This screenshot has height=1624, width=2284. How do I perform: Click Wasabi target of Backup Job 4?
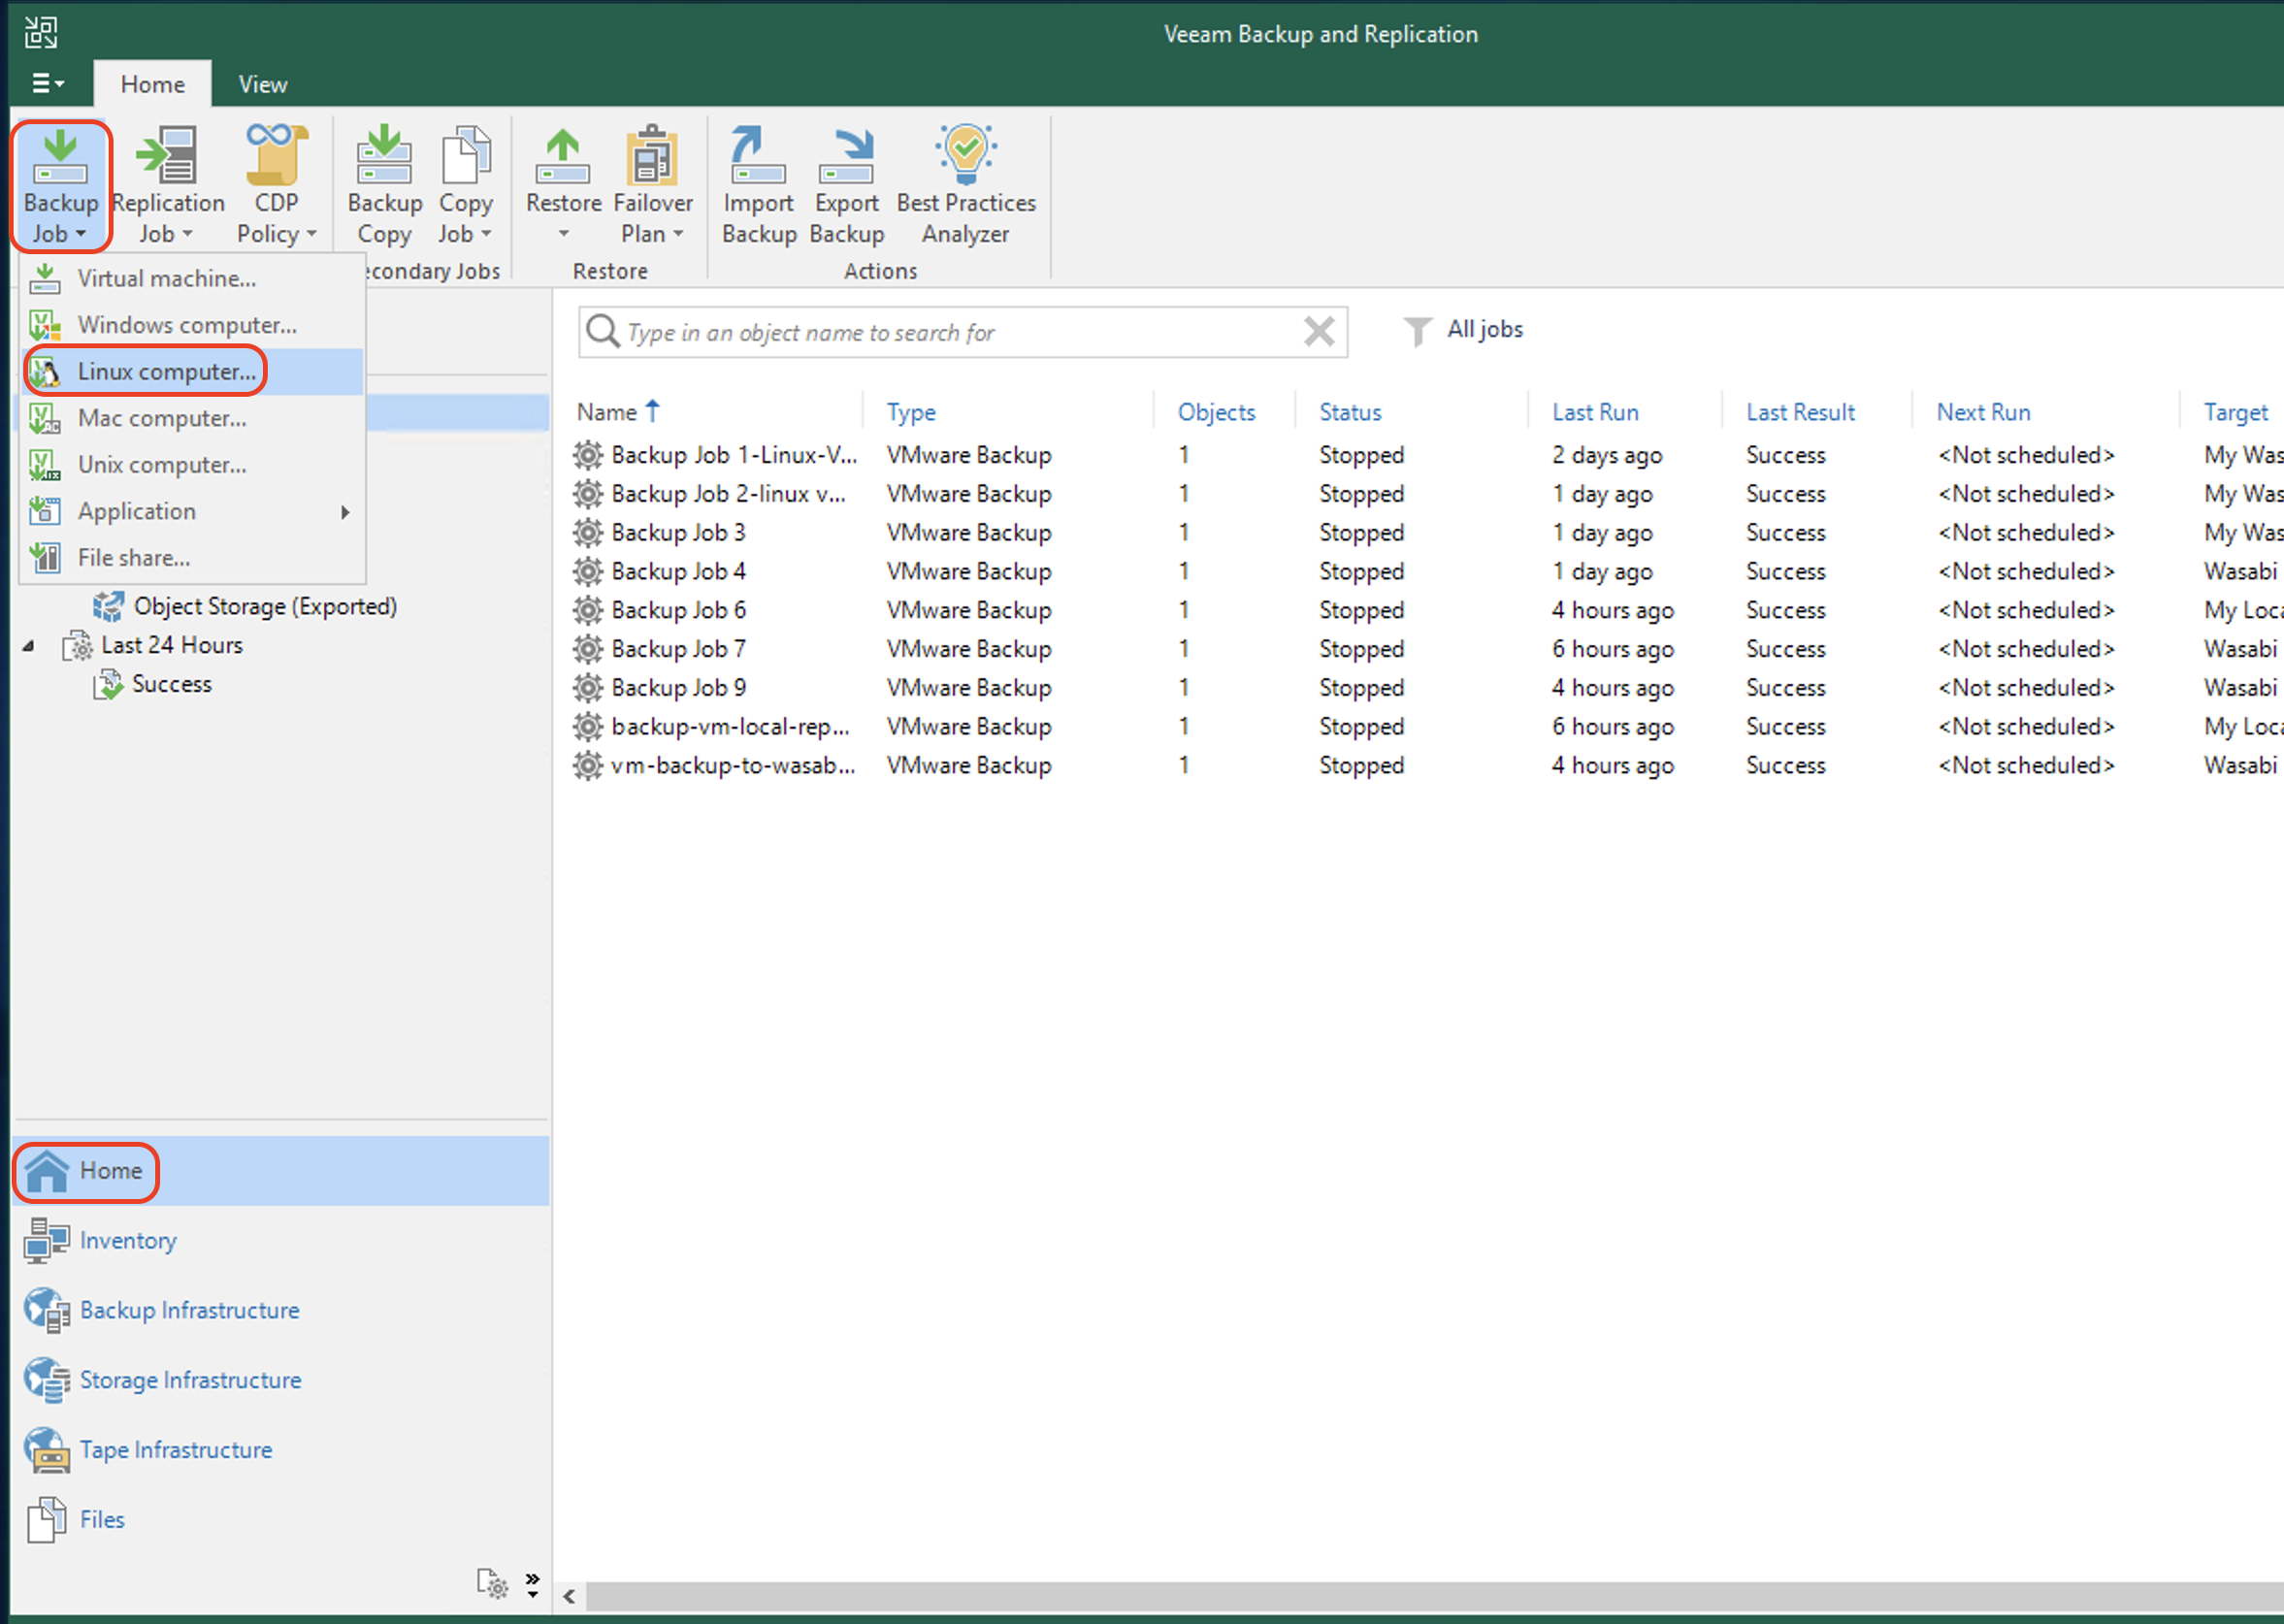(2240, 572)
